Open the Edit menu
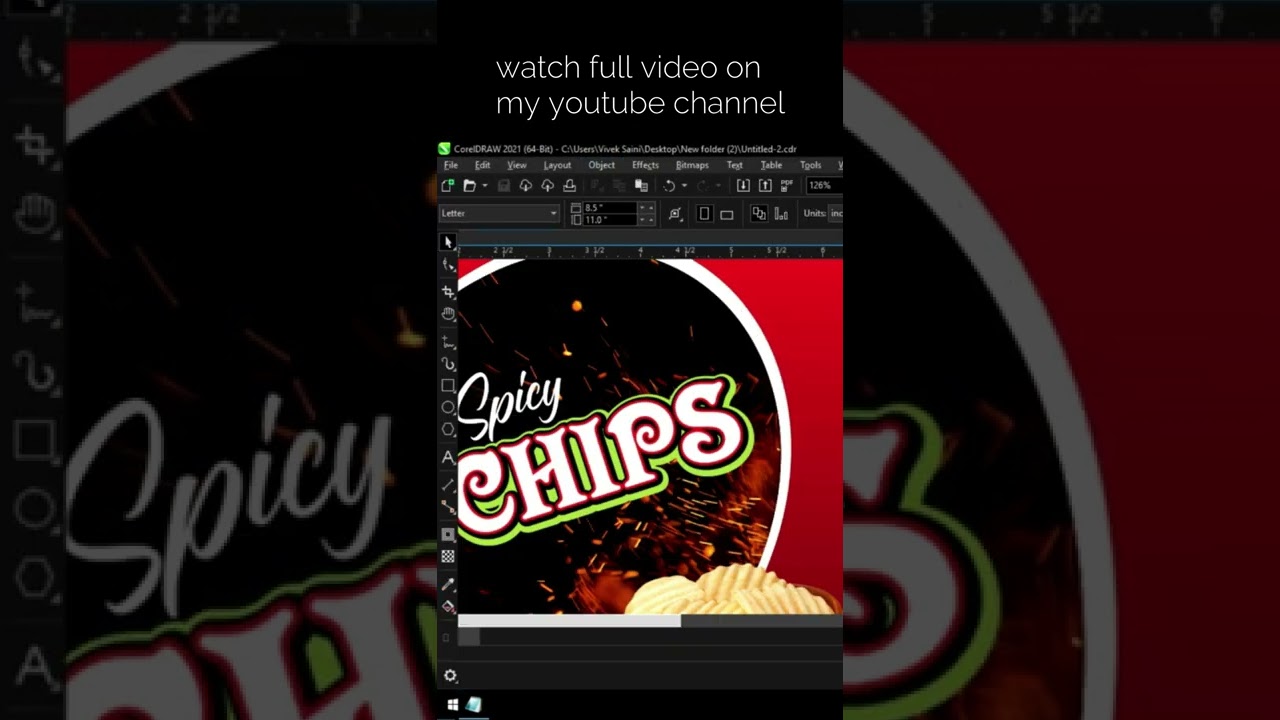Viewport: 1280px width, 720px height. tap(482, 165)
